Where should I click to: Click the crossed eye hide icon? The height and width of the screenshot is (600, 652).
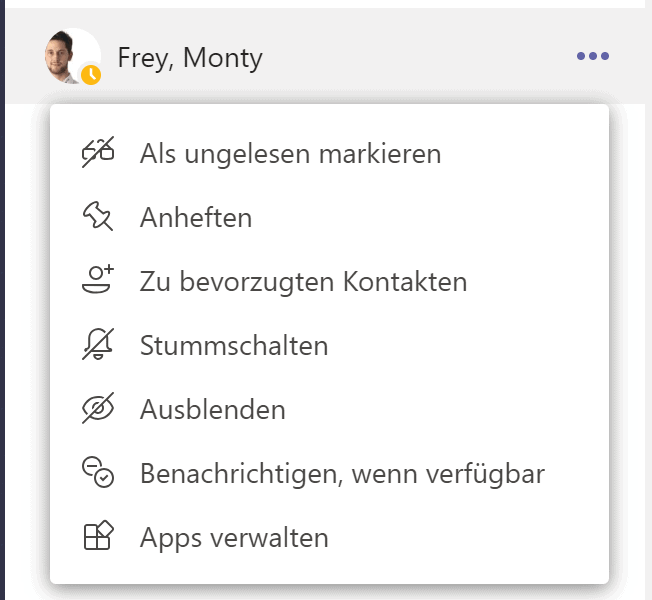click(x=98, y=408)
